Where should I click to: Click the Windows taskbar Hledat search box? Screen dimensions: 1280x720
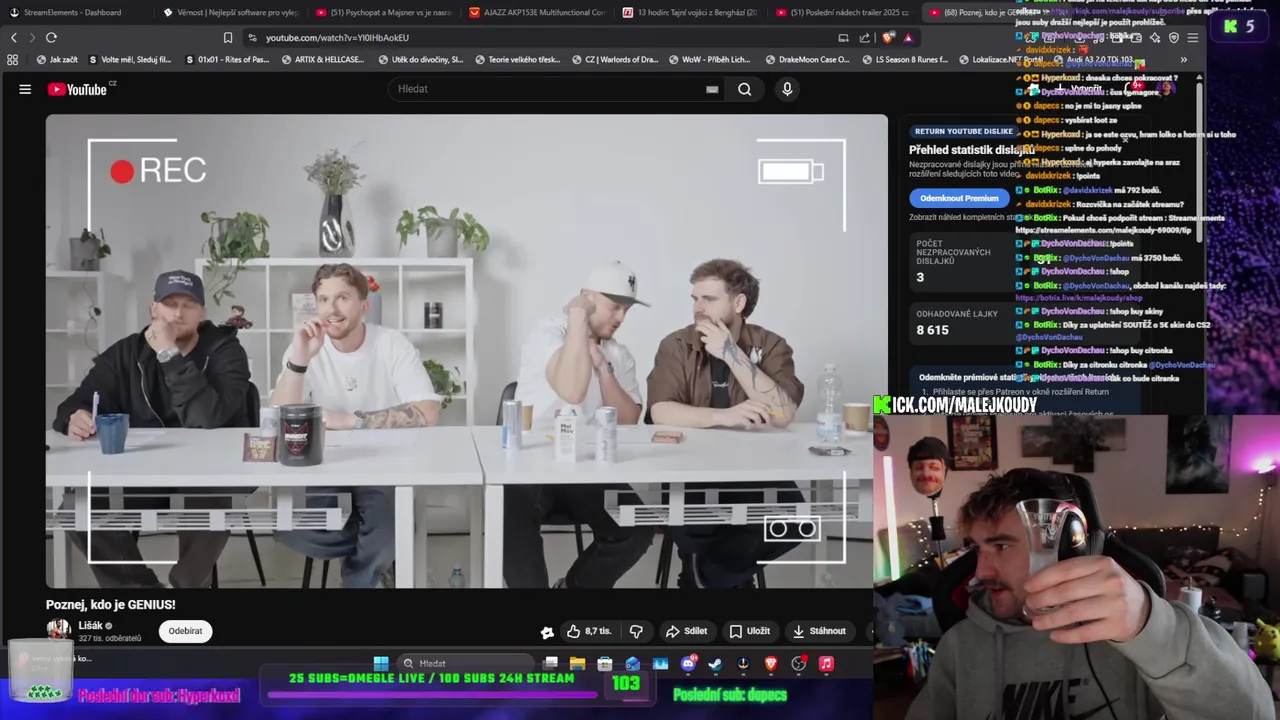pyautogui.click(x=466, y=663)
